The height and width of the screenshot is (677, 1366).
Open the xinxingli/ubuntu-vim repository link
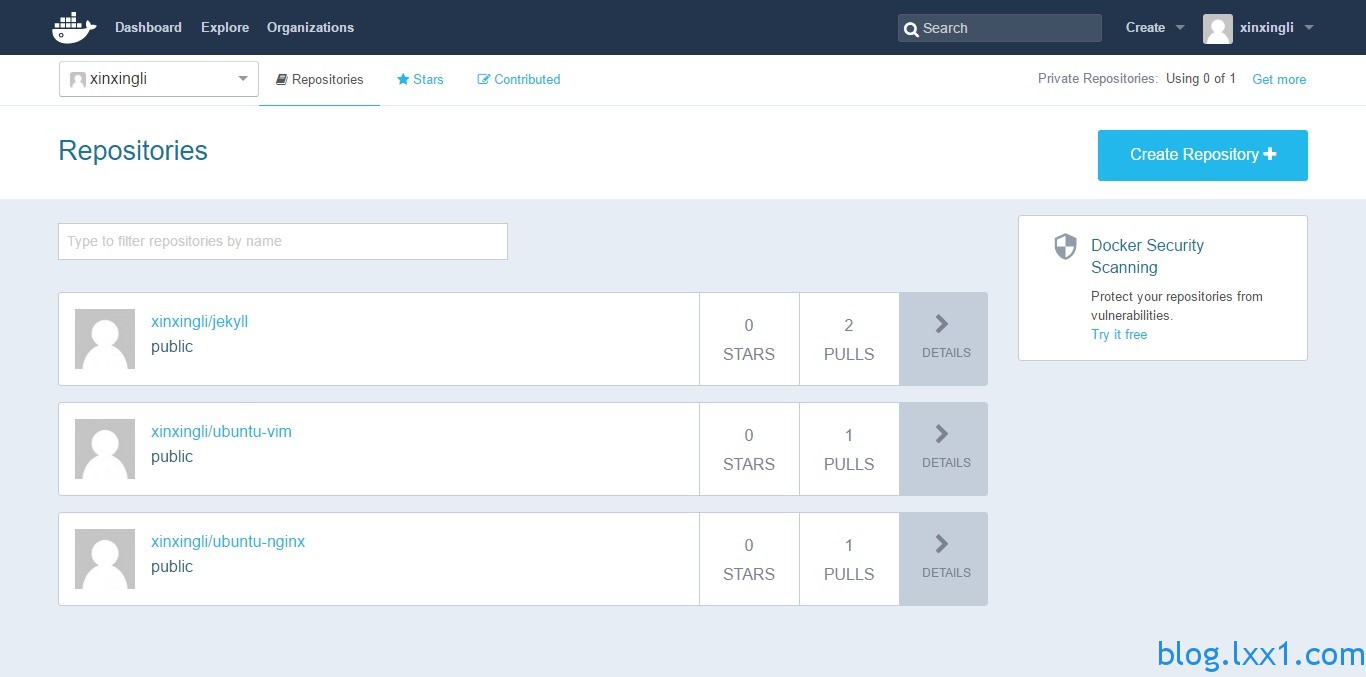coord(221,432)
